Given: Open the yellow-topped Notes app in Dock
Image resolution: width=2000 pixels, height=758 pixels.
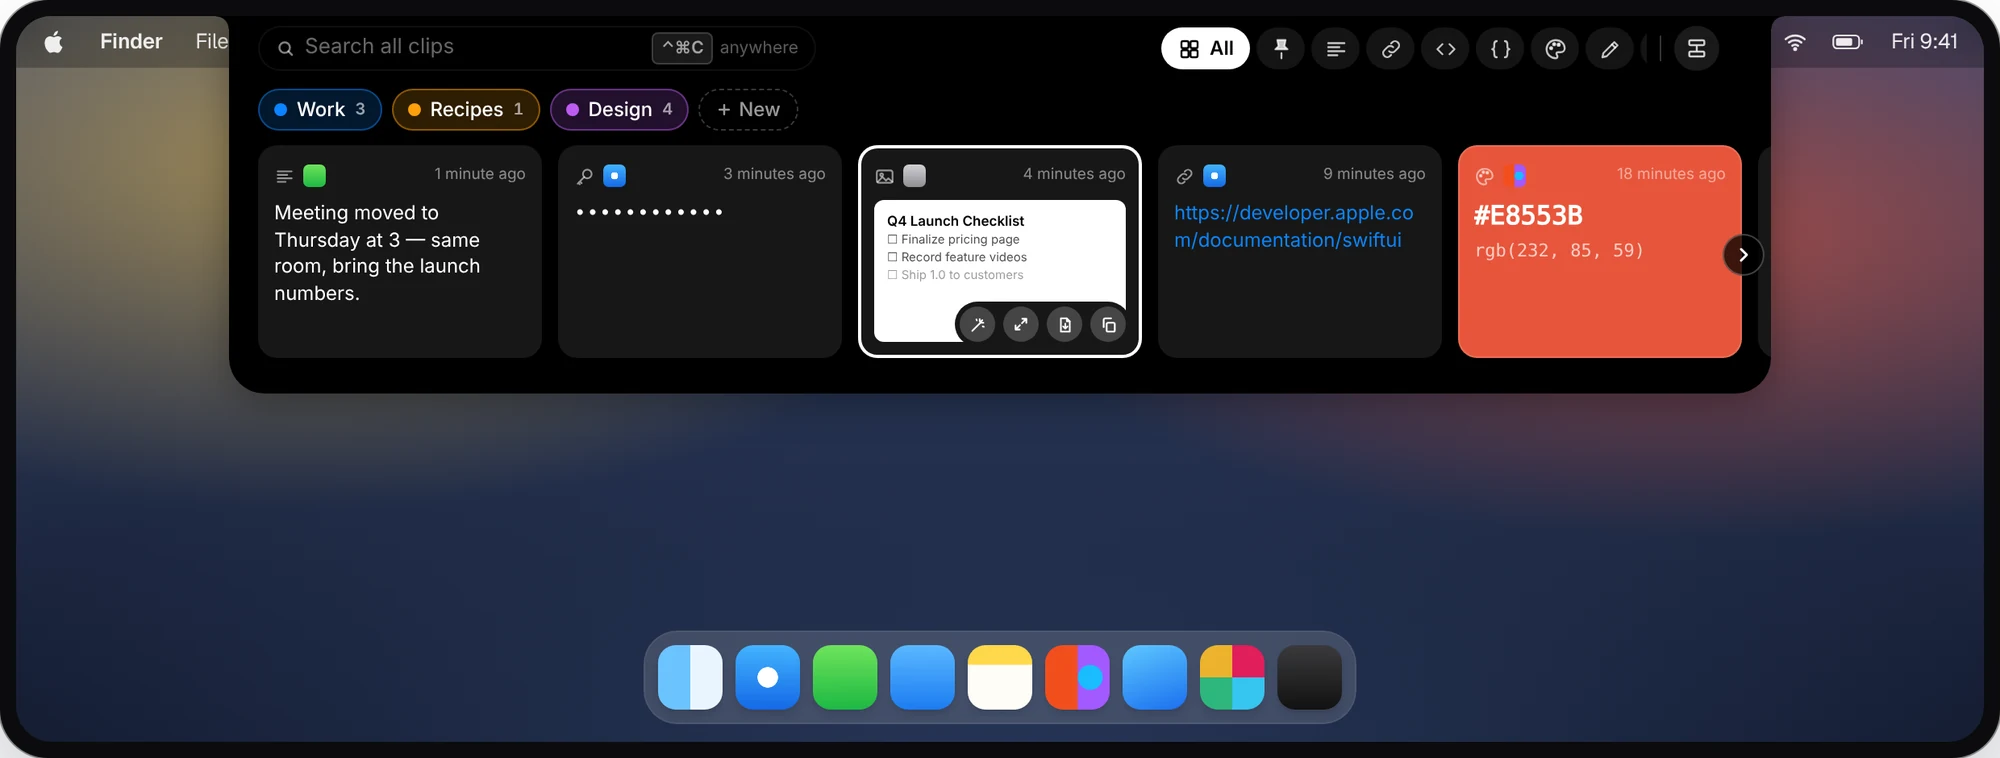Looking at the screenshot, I should click(x=1000, y=677).
